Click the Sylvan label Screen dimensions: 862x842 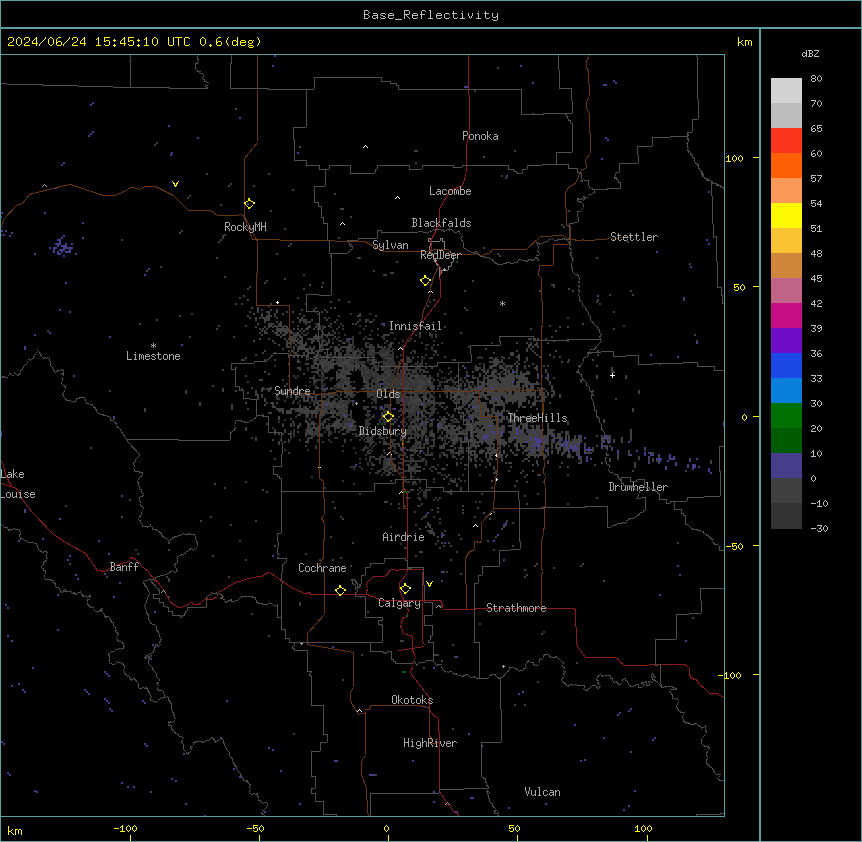pyautogui.click(x=390, y=245)
